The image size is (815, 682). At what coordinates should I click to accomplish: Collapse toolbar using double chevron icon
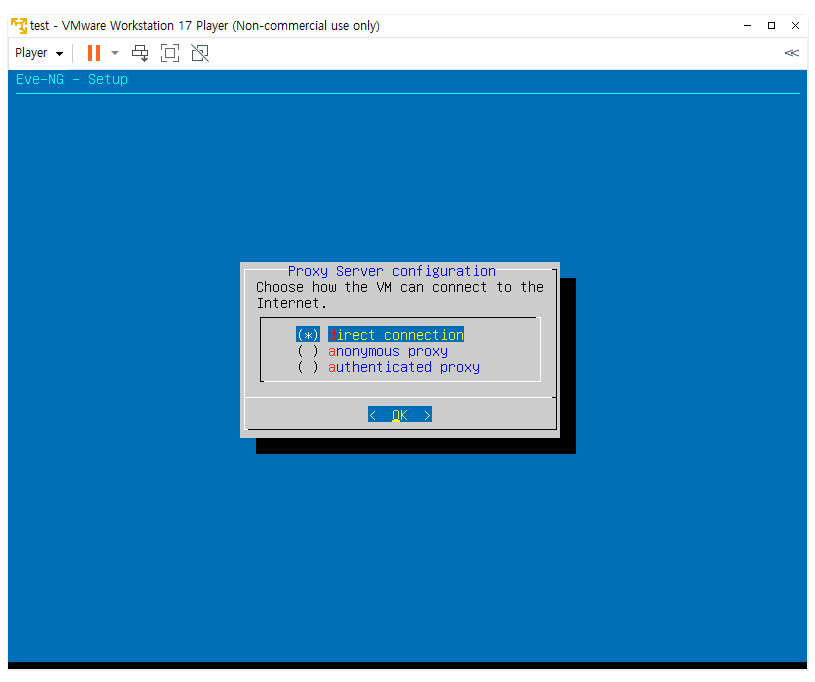[x=792, y=53]
